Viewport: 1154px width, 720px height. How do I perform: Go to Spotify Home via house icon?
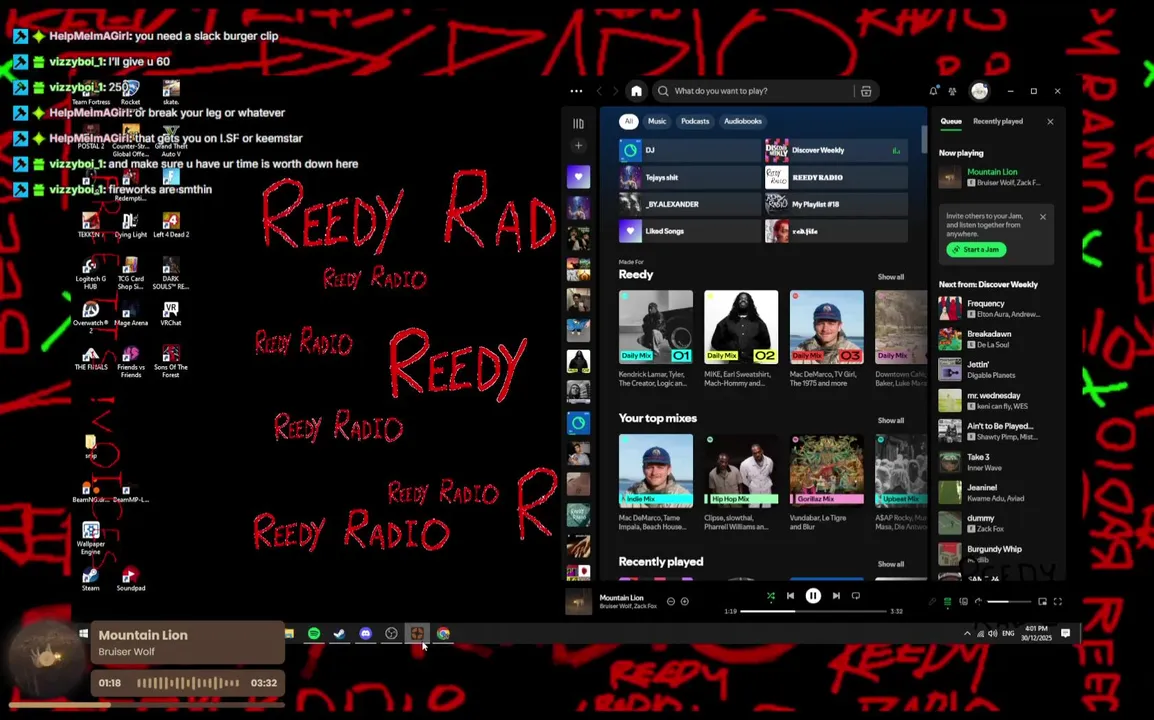click(x=636, y=91)
